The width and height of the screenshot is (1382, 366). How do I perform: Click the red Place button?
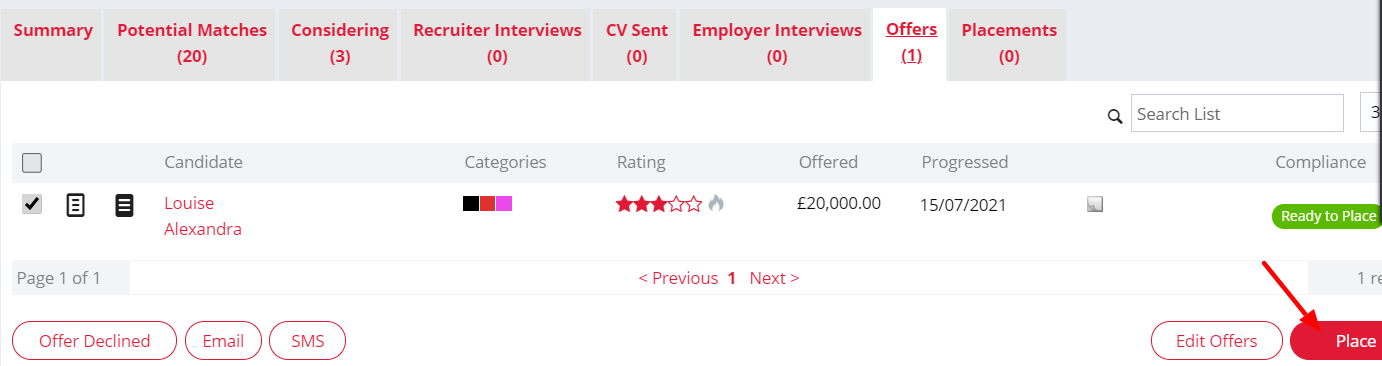coord(1338,341)
